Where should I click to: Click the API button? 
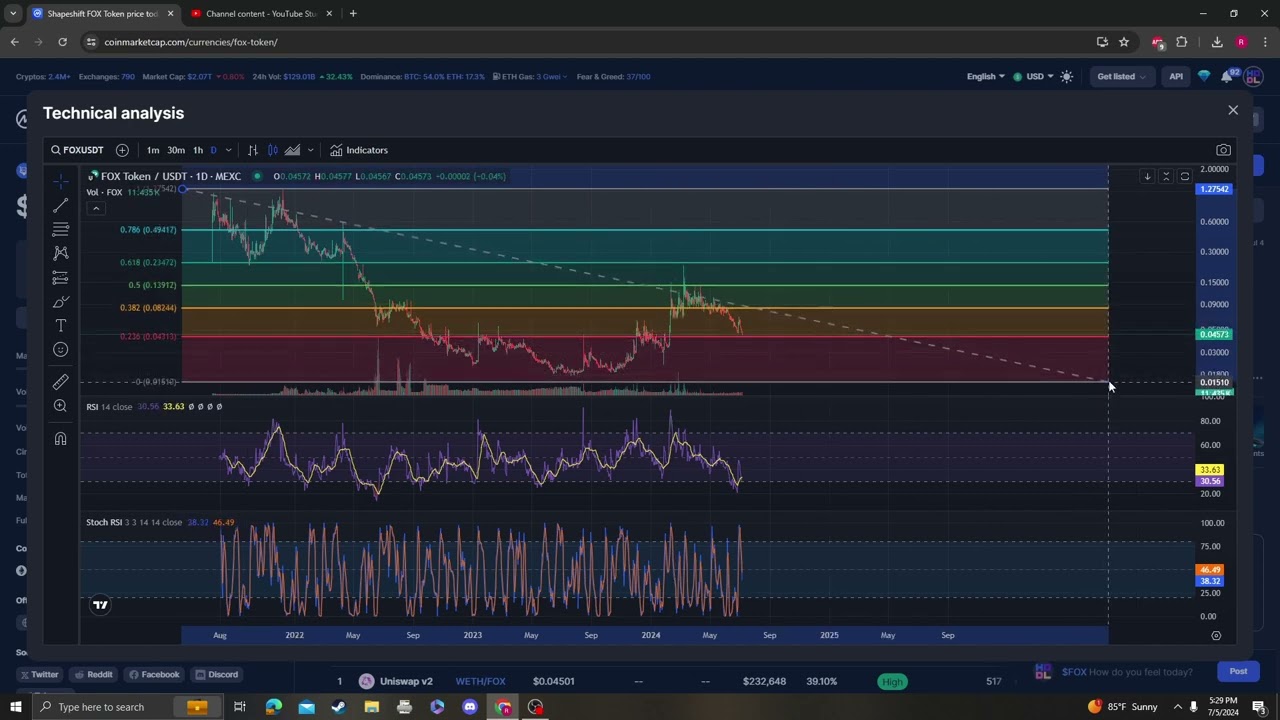(x=1176, y=76)
